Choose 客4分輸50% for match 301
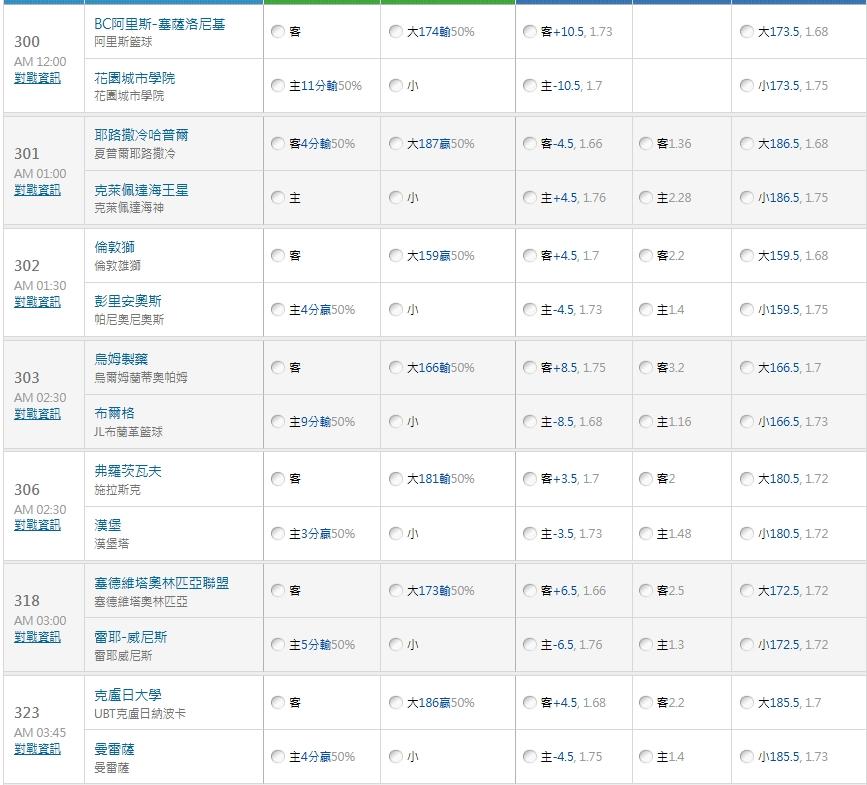867x785 pixels. [278, 144]
